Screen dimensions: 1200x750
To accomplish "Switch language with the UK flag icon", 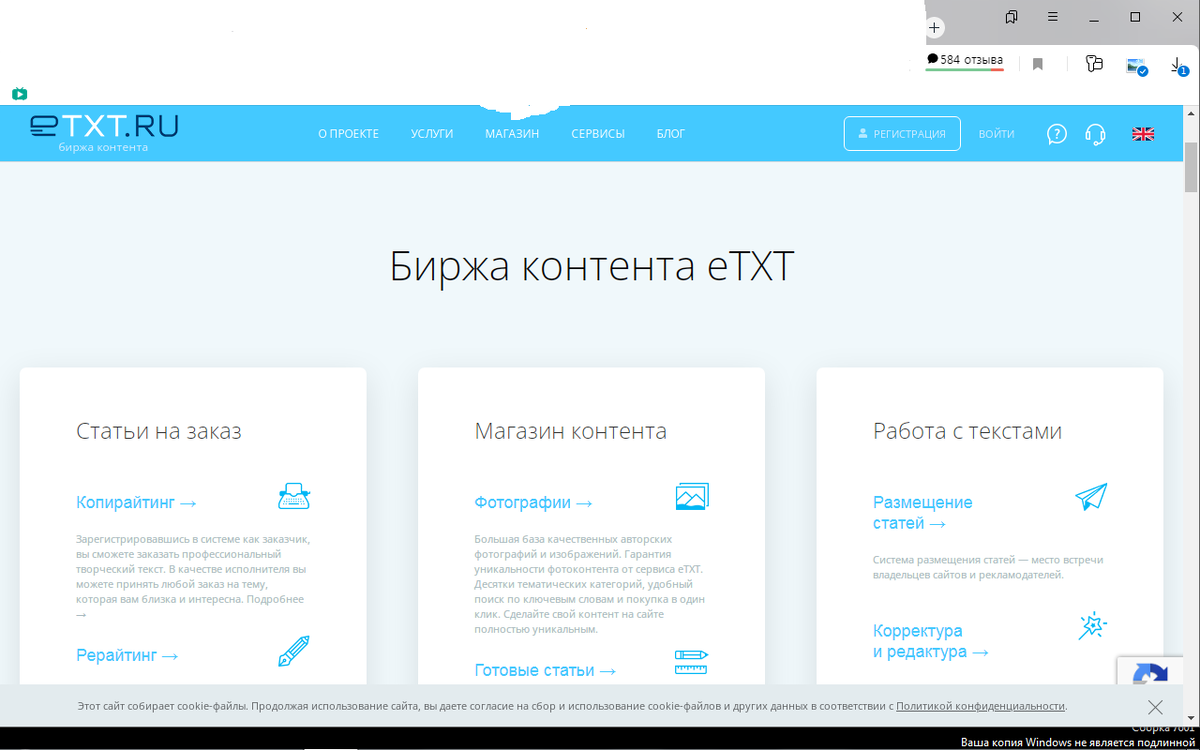I will pos(1143,134).
